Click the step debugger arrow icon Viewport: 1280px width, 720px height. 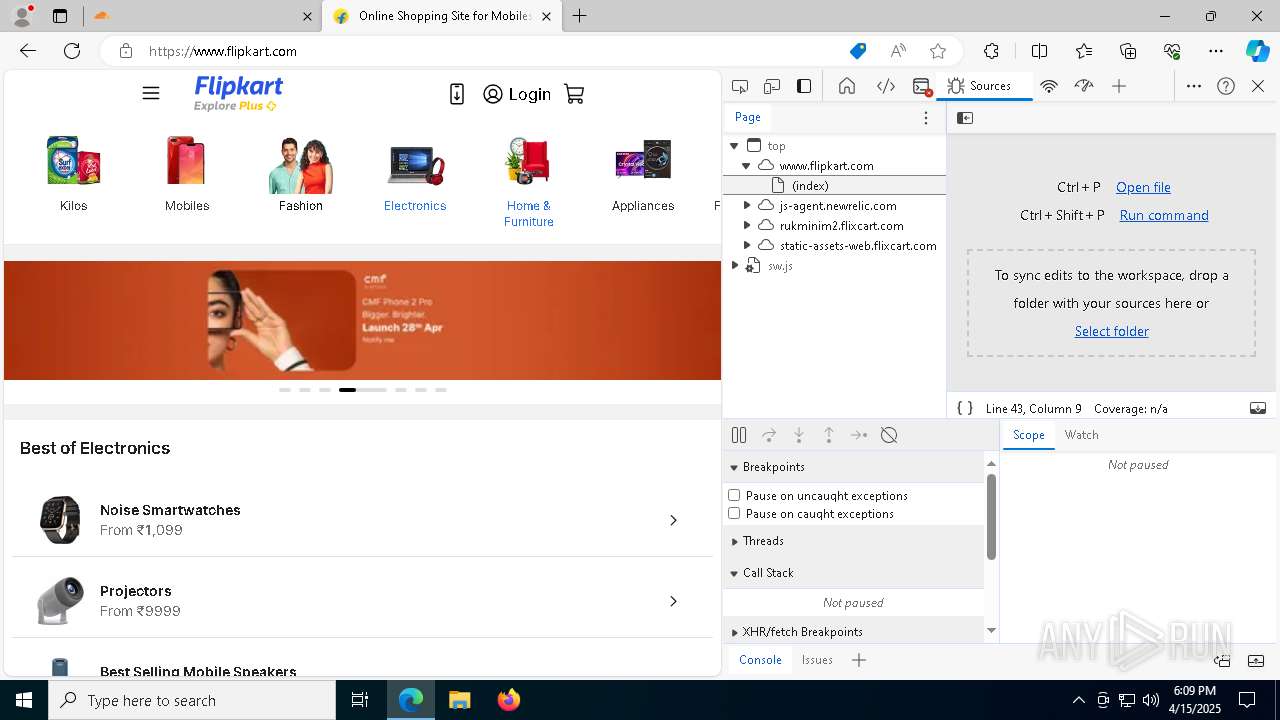click(859, 435)
